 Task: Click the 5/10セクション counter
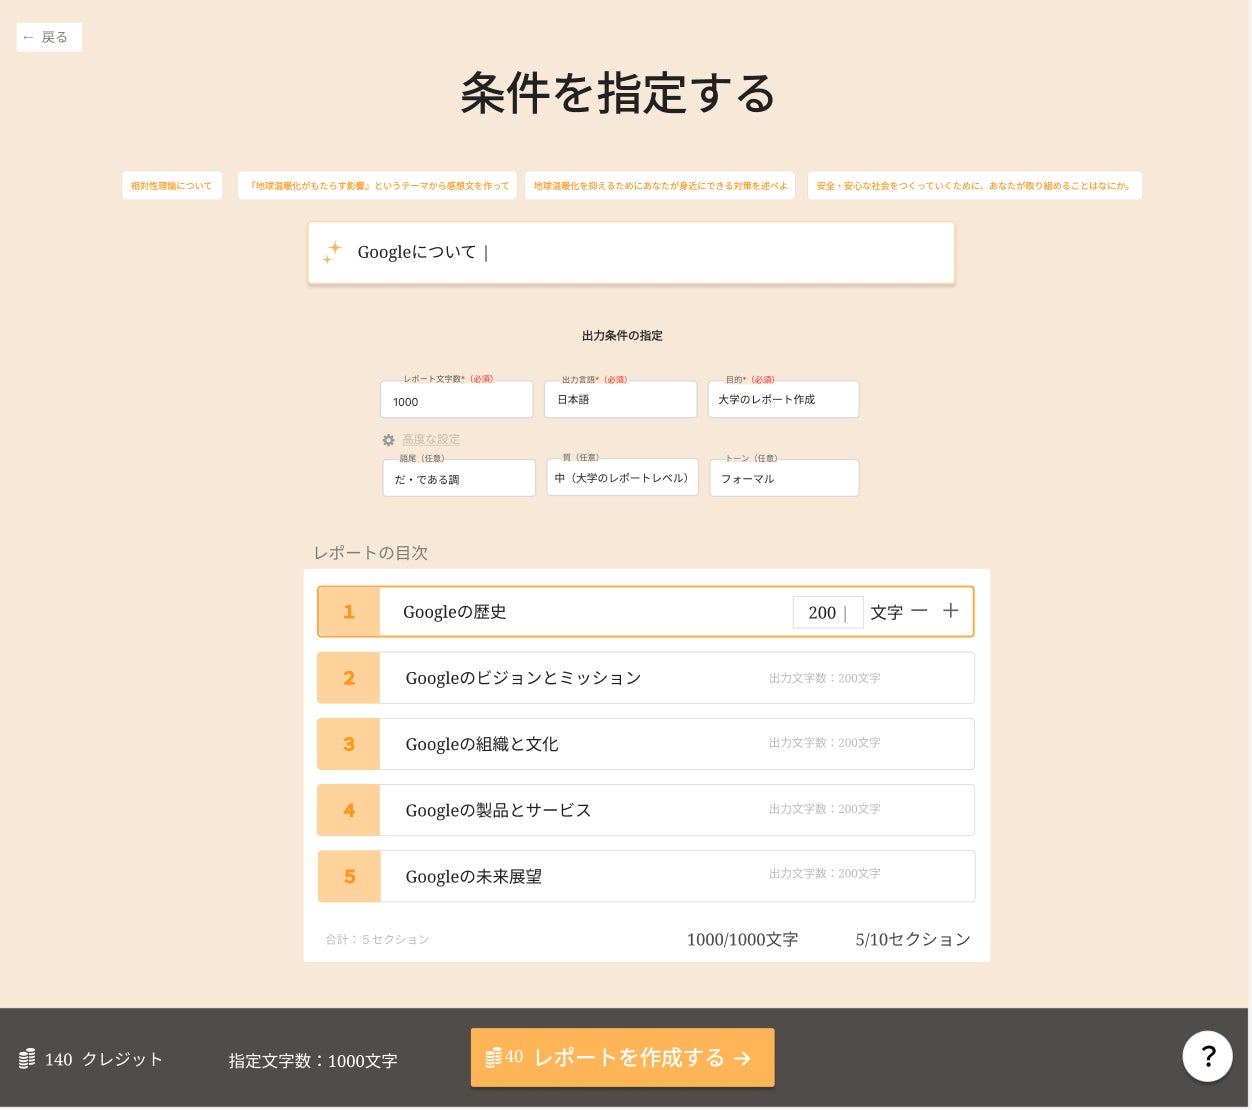pos(913,940)
